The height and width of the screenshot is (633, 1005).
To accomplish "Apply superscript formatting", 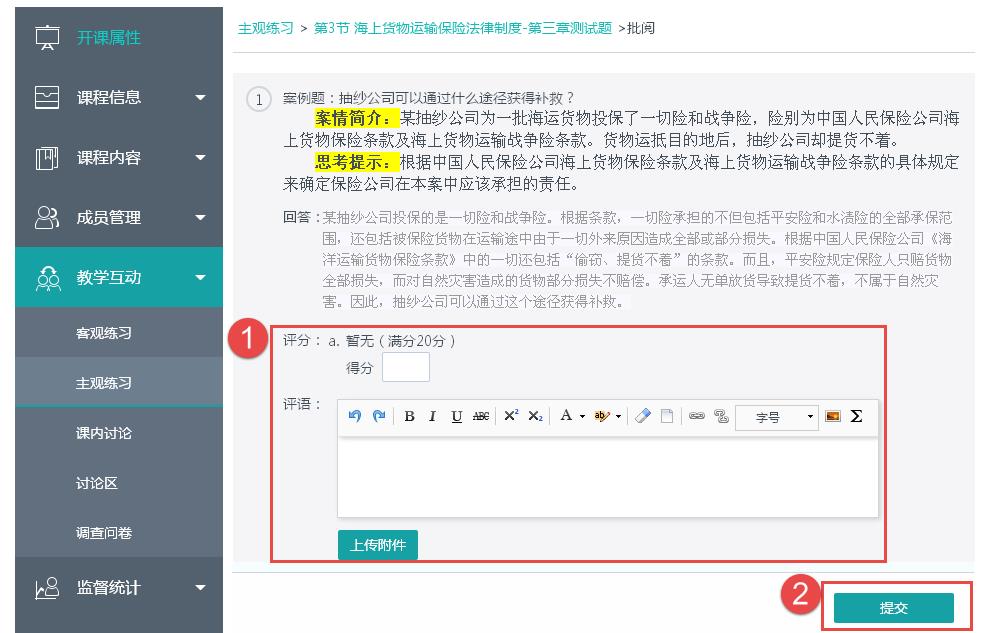I will (511, 416).
